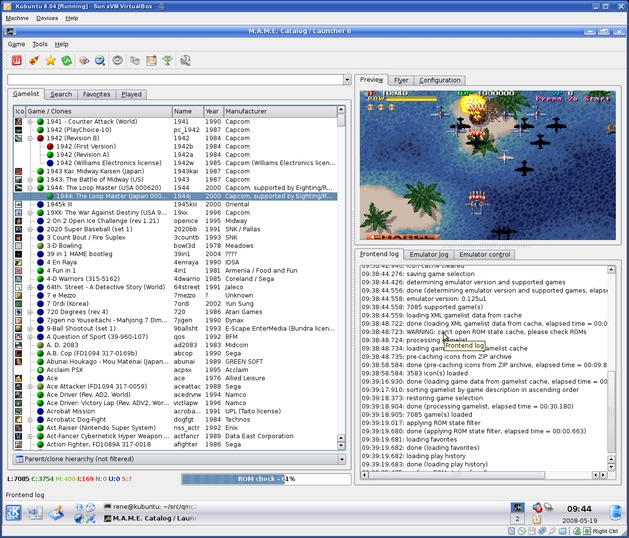Open the search combo box dropdown arrow

(x=347, y=79)
